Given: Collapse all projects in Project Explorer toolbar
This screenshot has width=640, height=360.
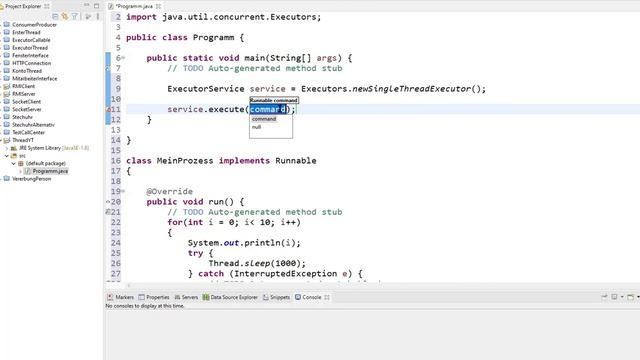Looking at the screenshot, I should 55,16.
